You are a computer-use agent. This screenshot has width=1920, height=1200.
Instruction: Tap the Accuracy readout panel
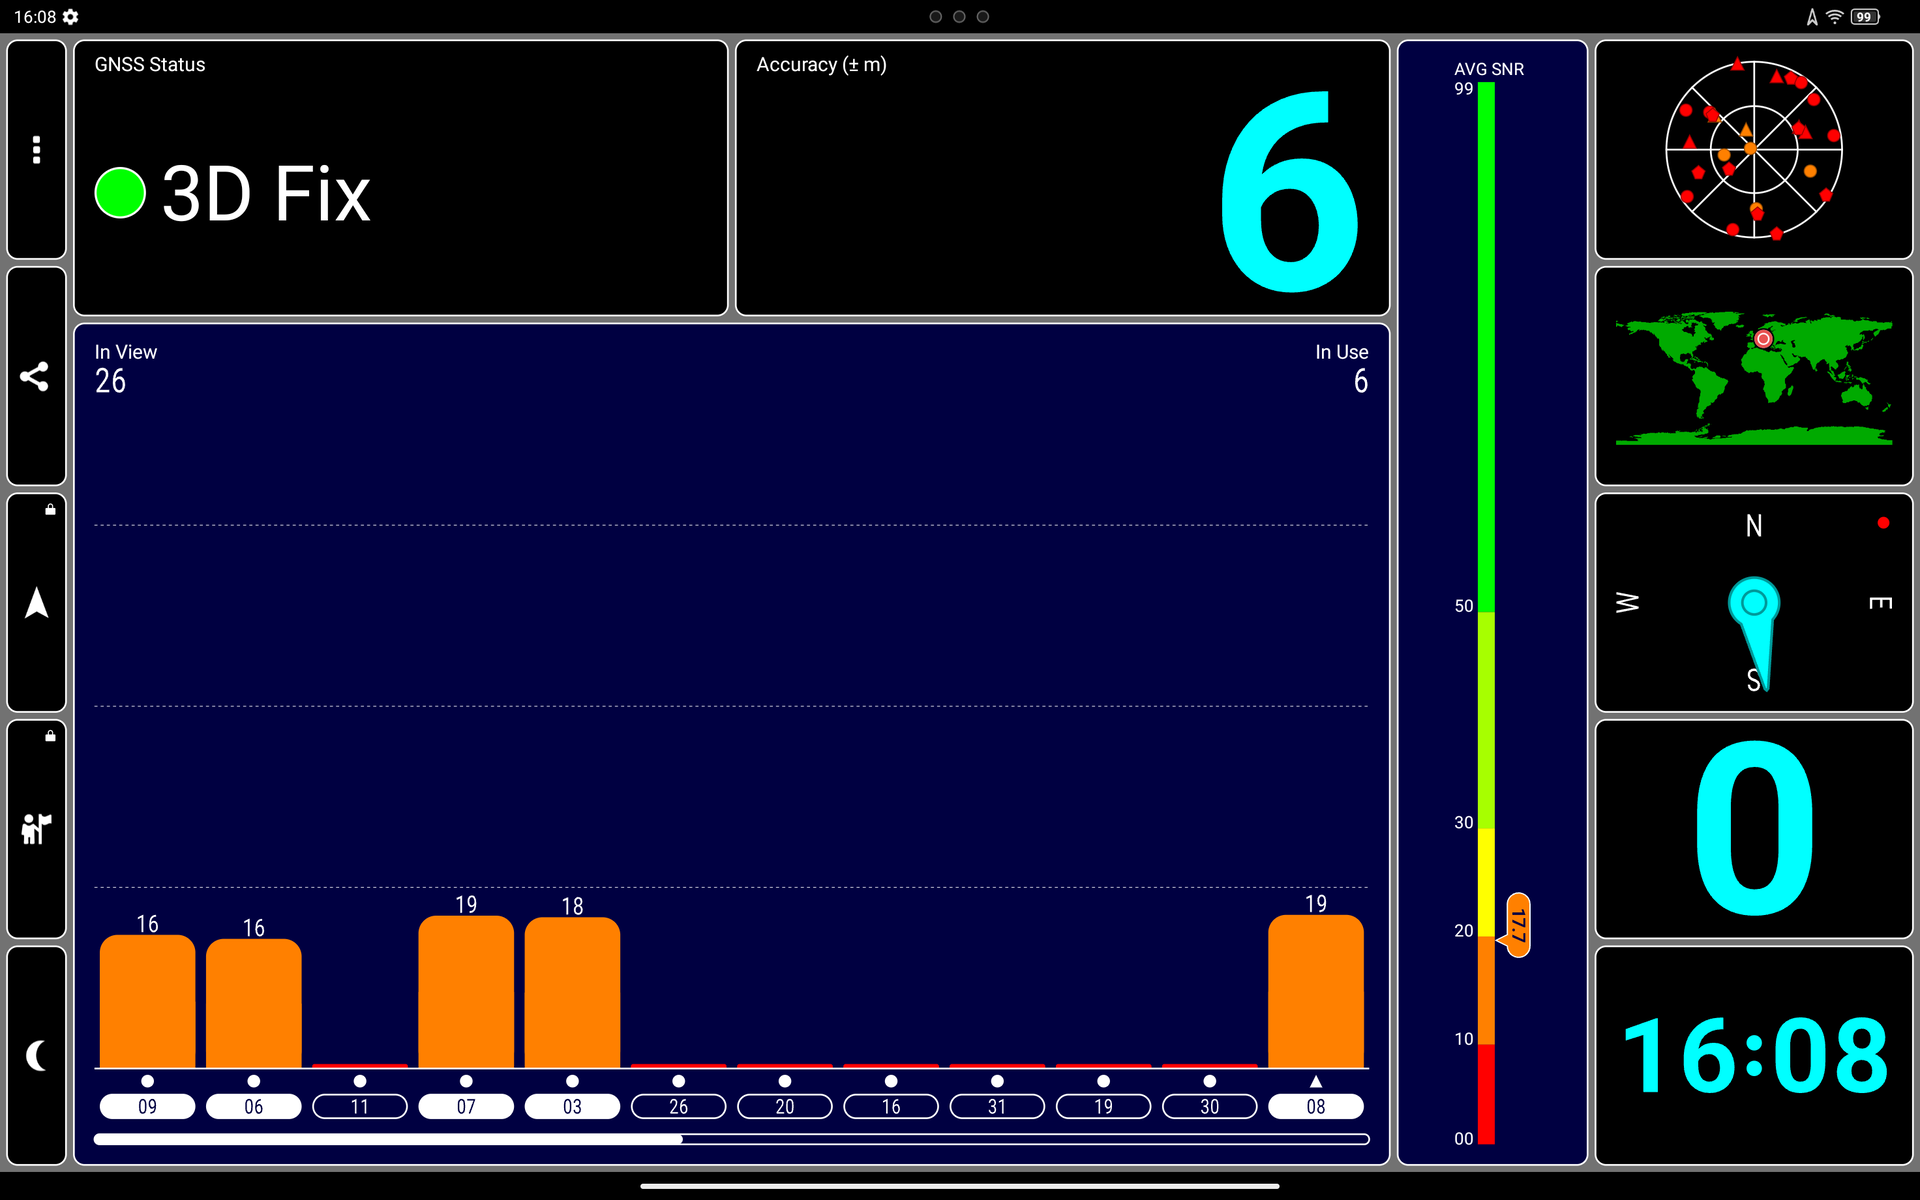[1062, 178]
